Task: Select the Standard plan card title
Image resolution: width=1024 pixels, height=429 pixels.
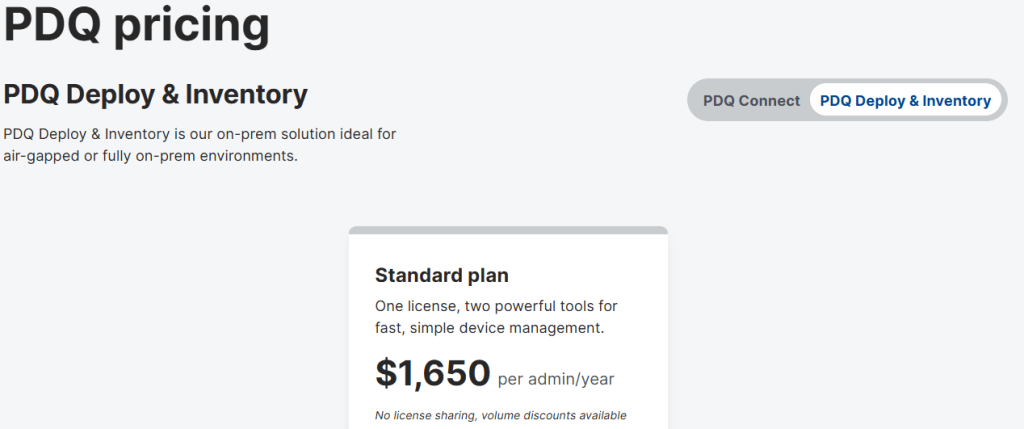Action: [442, 275]
